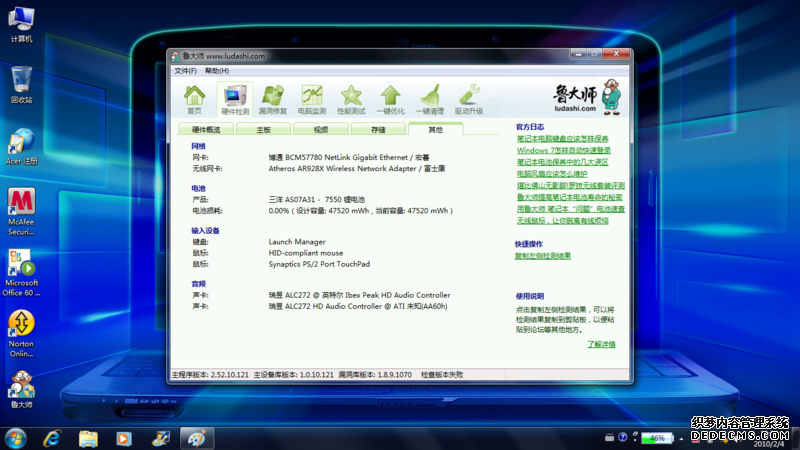
Task: Click the 了解详情 link
Action: (x=601, y=344)
